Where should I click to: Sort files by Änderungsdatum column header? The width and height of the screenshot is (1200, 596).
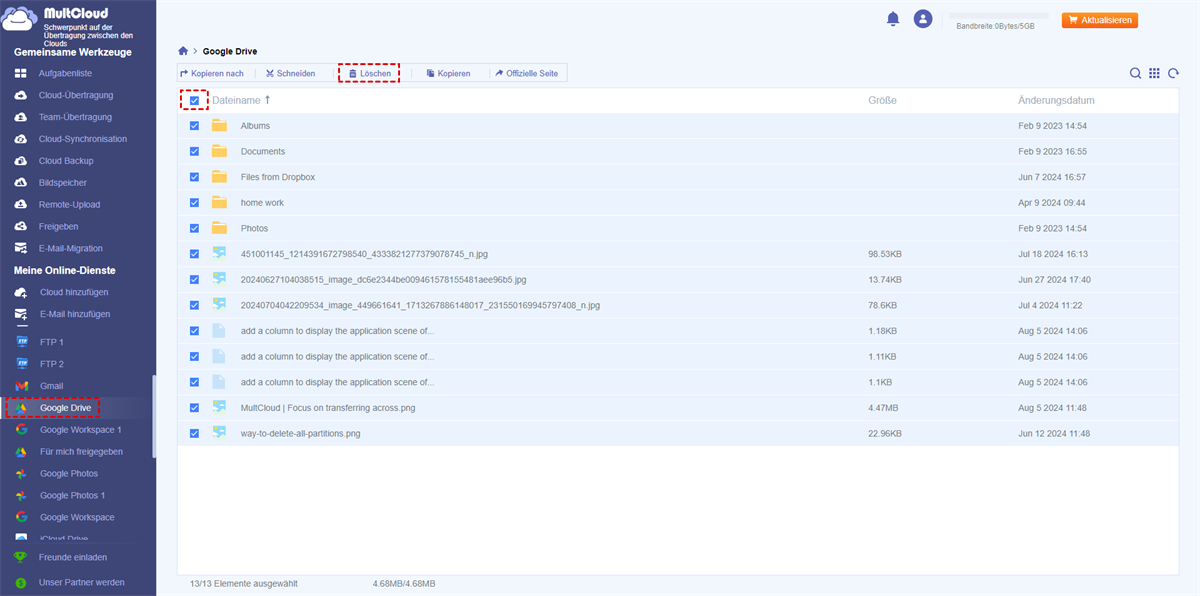pos(1055,100)
